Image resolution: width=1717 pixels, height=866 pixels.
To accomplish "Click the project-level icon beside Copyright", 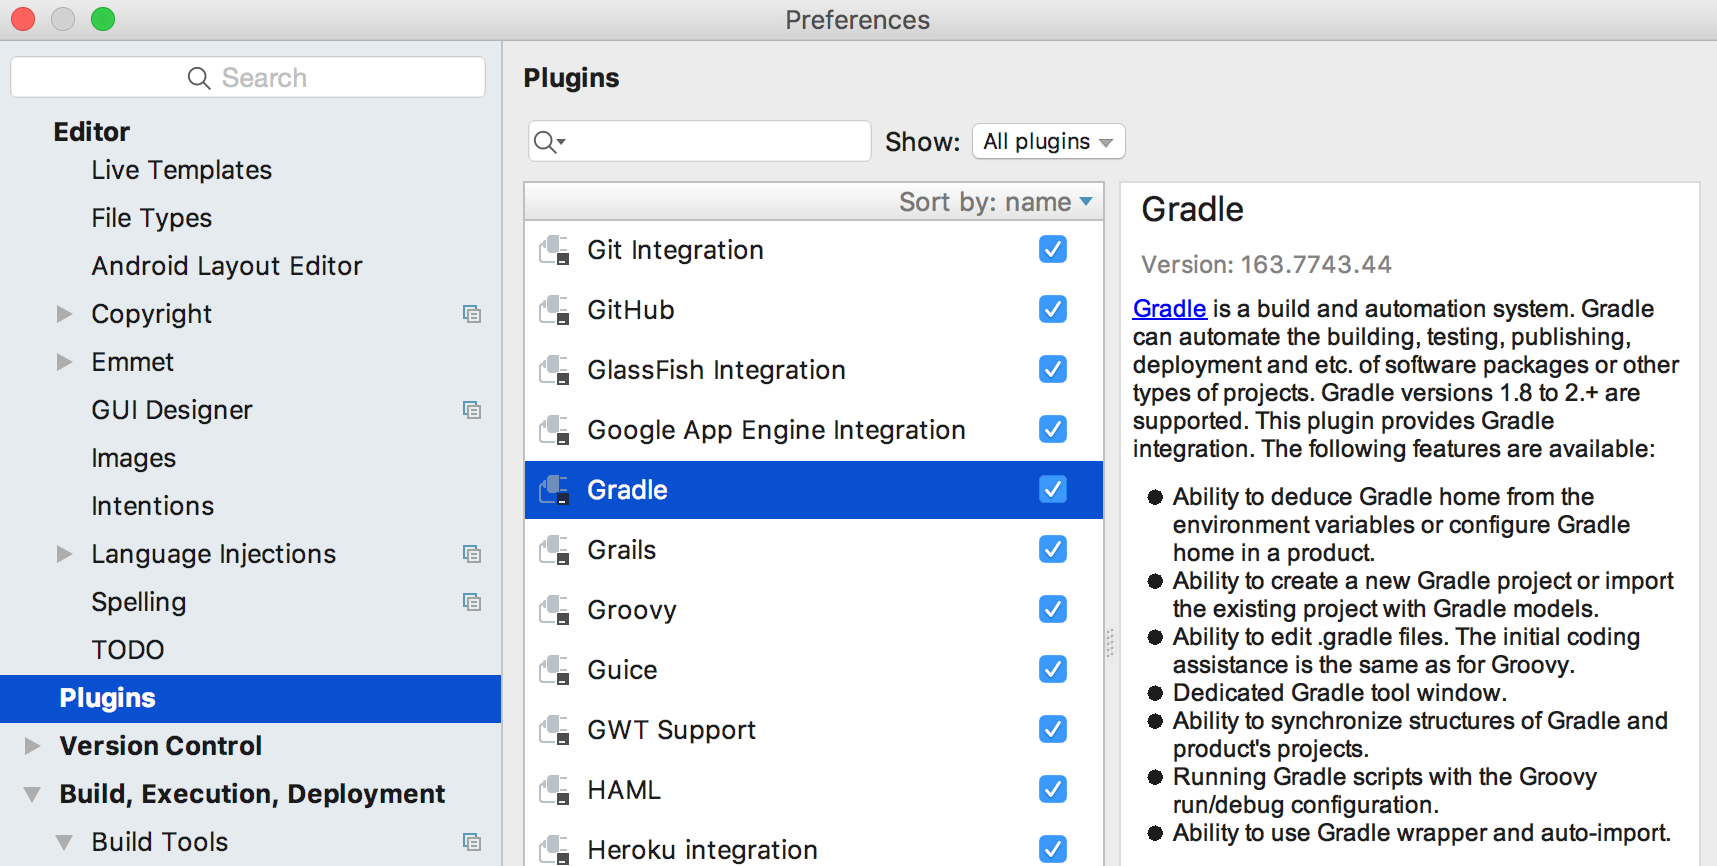I will pyautogui.click(x=472, y=314).
